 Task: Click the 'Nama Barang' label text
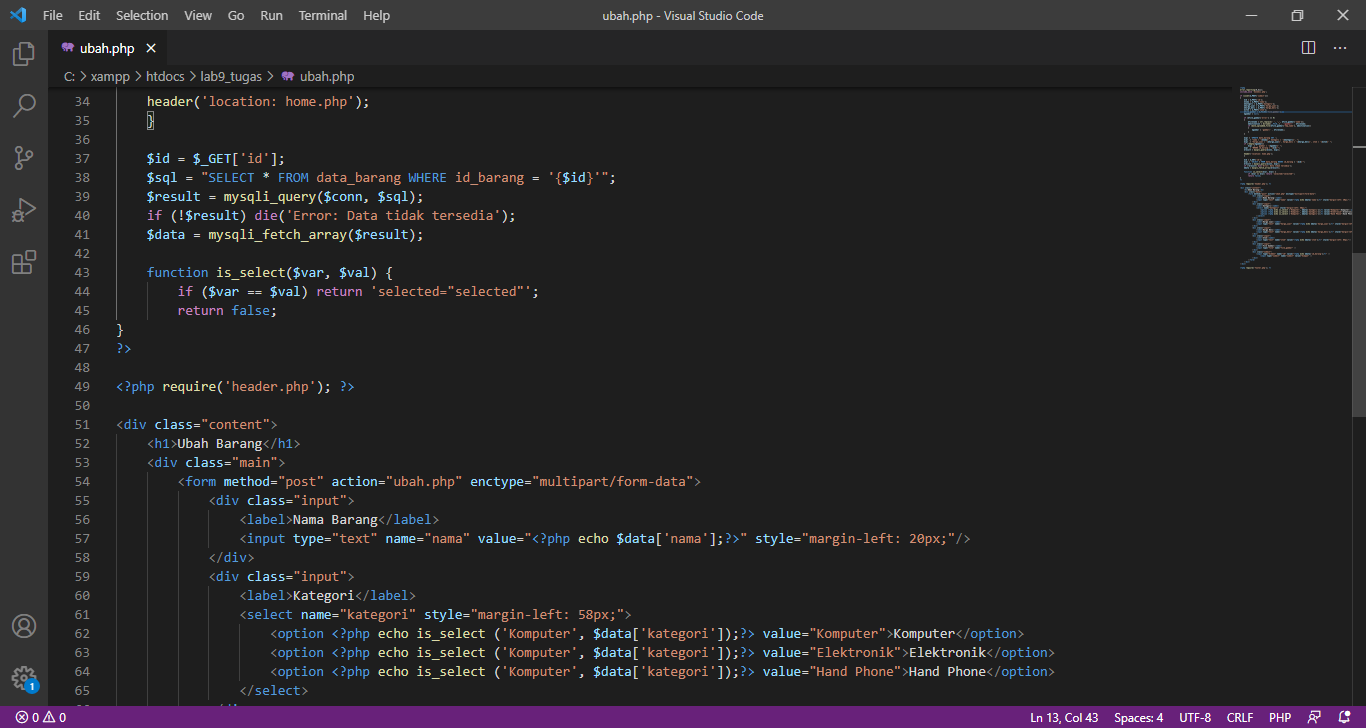point(335,519)
